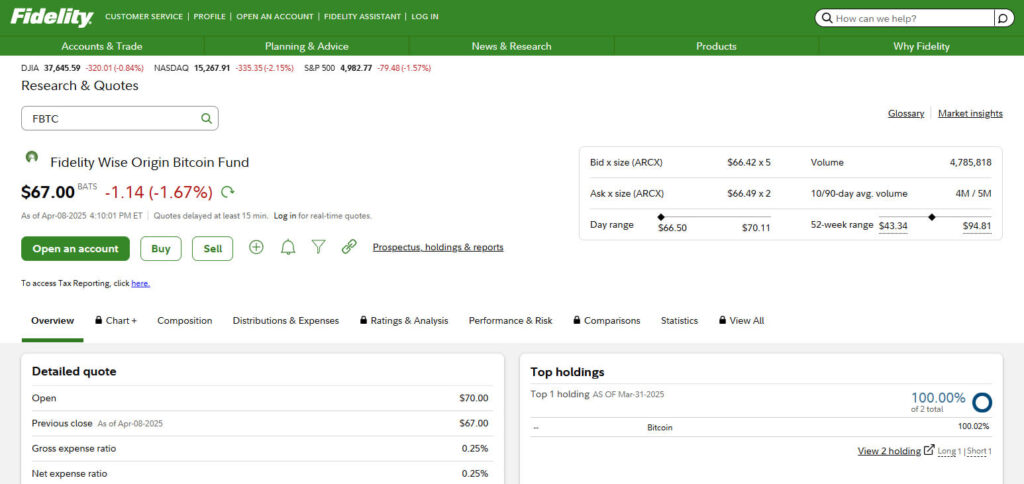Open Prospectus, holdings & reports link
Screen dimensions: 1024x484
438,247
